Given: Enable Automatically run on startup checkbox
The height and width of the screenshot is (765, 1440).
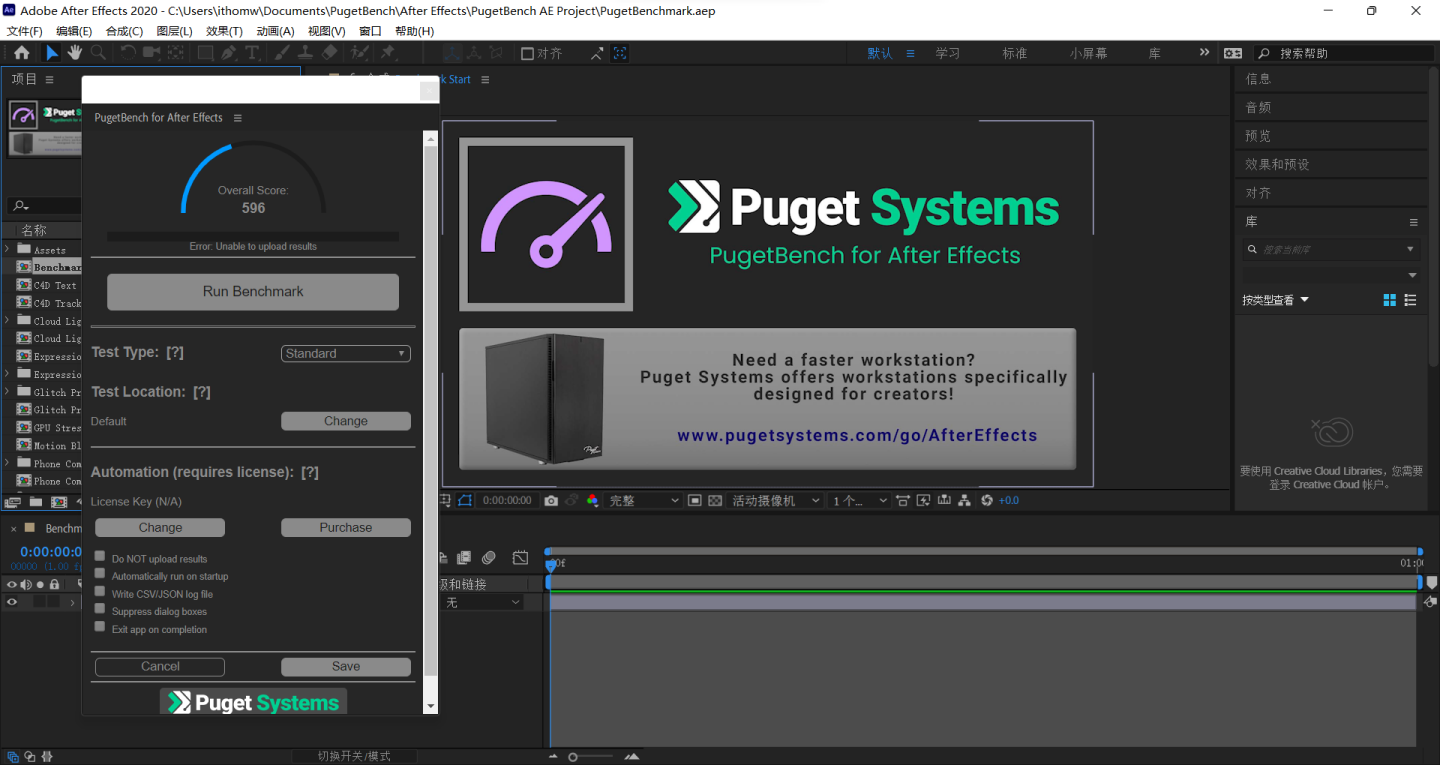Looking at the screenshot, I should [100, 573].
